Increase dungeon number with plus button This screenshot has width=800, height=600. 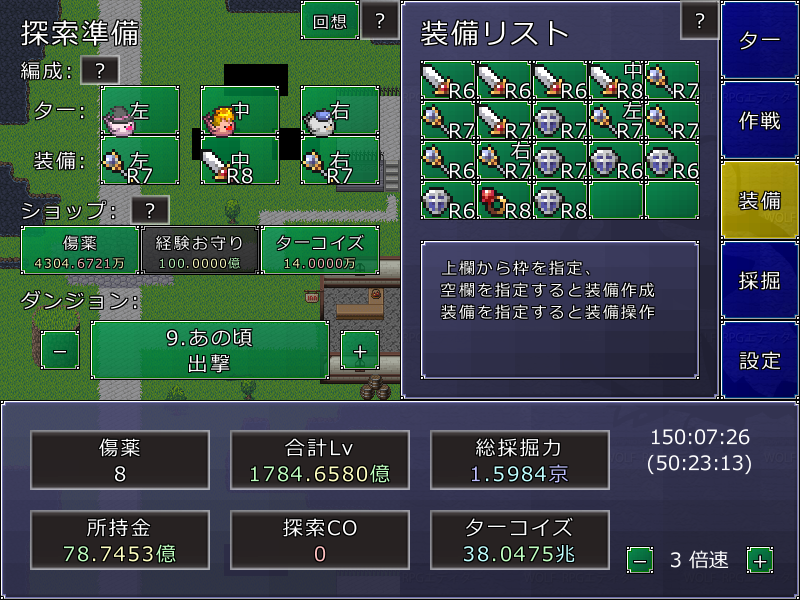[x=360, y=350]
